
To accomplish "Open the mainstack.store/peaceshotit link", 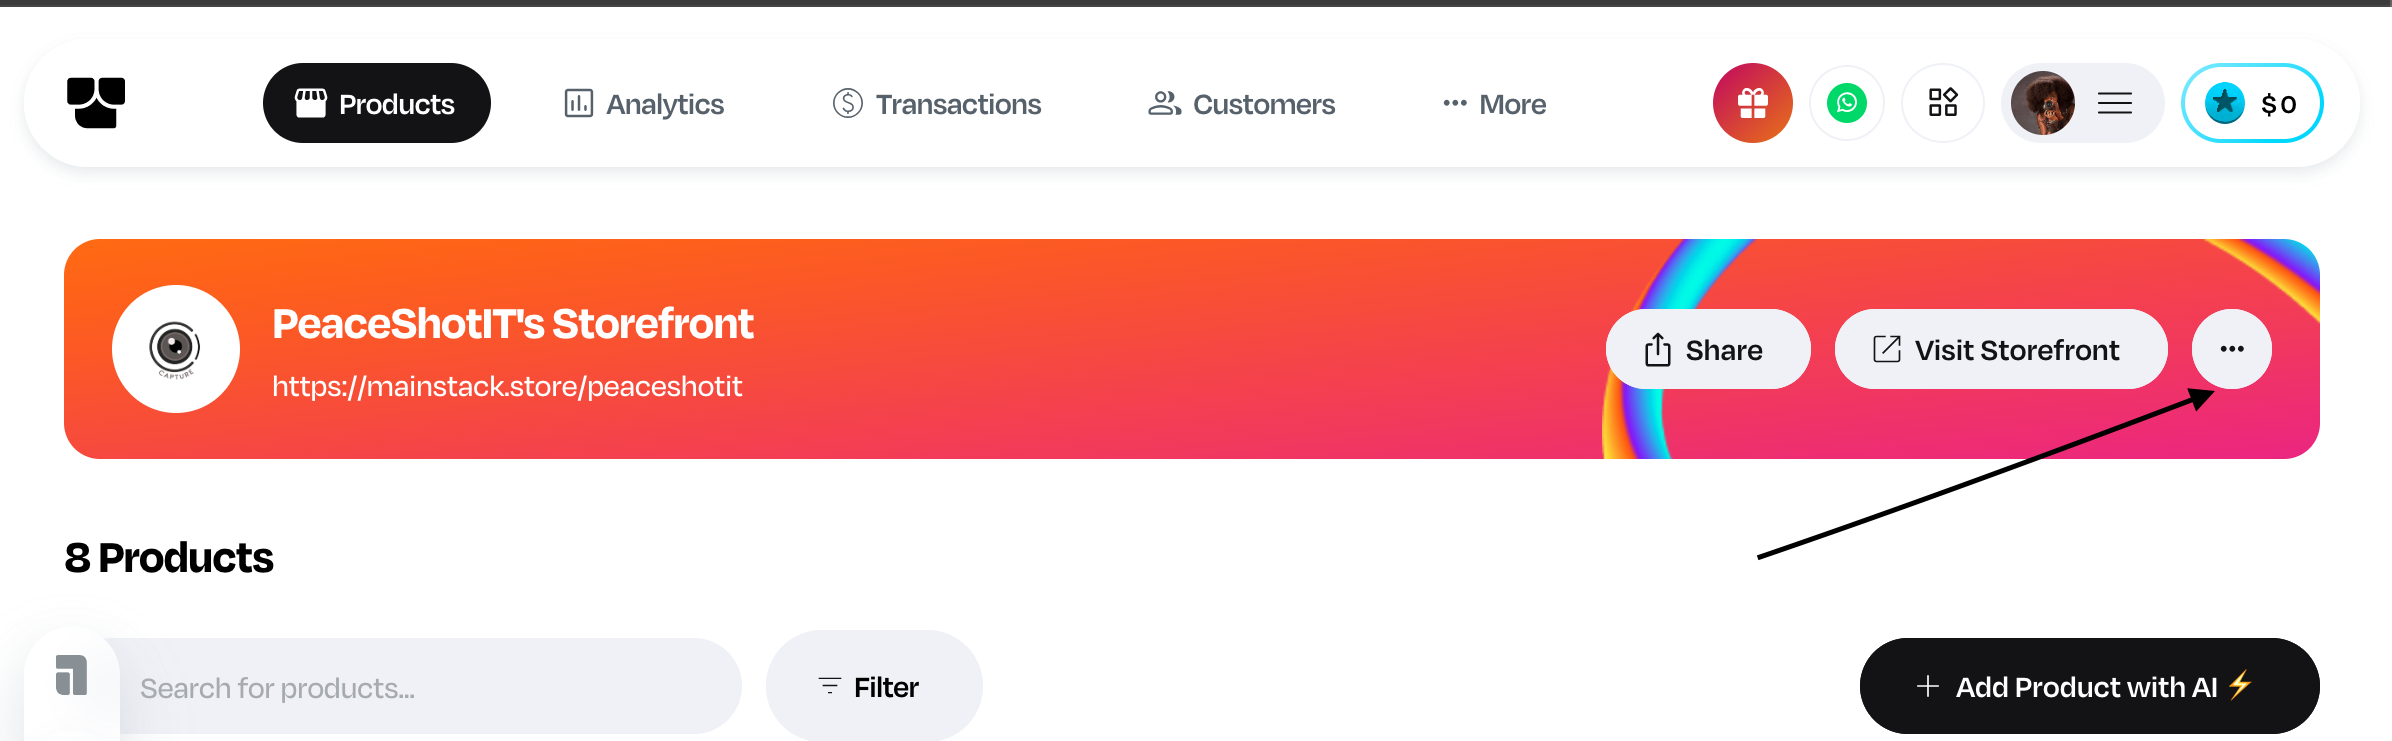I will 507,387.
